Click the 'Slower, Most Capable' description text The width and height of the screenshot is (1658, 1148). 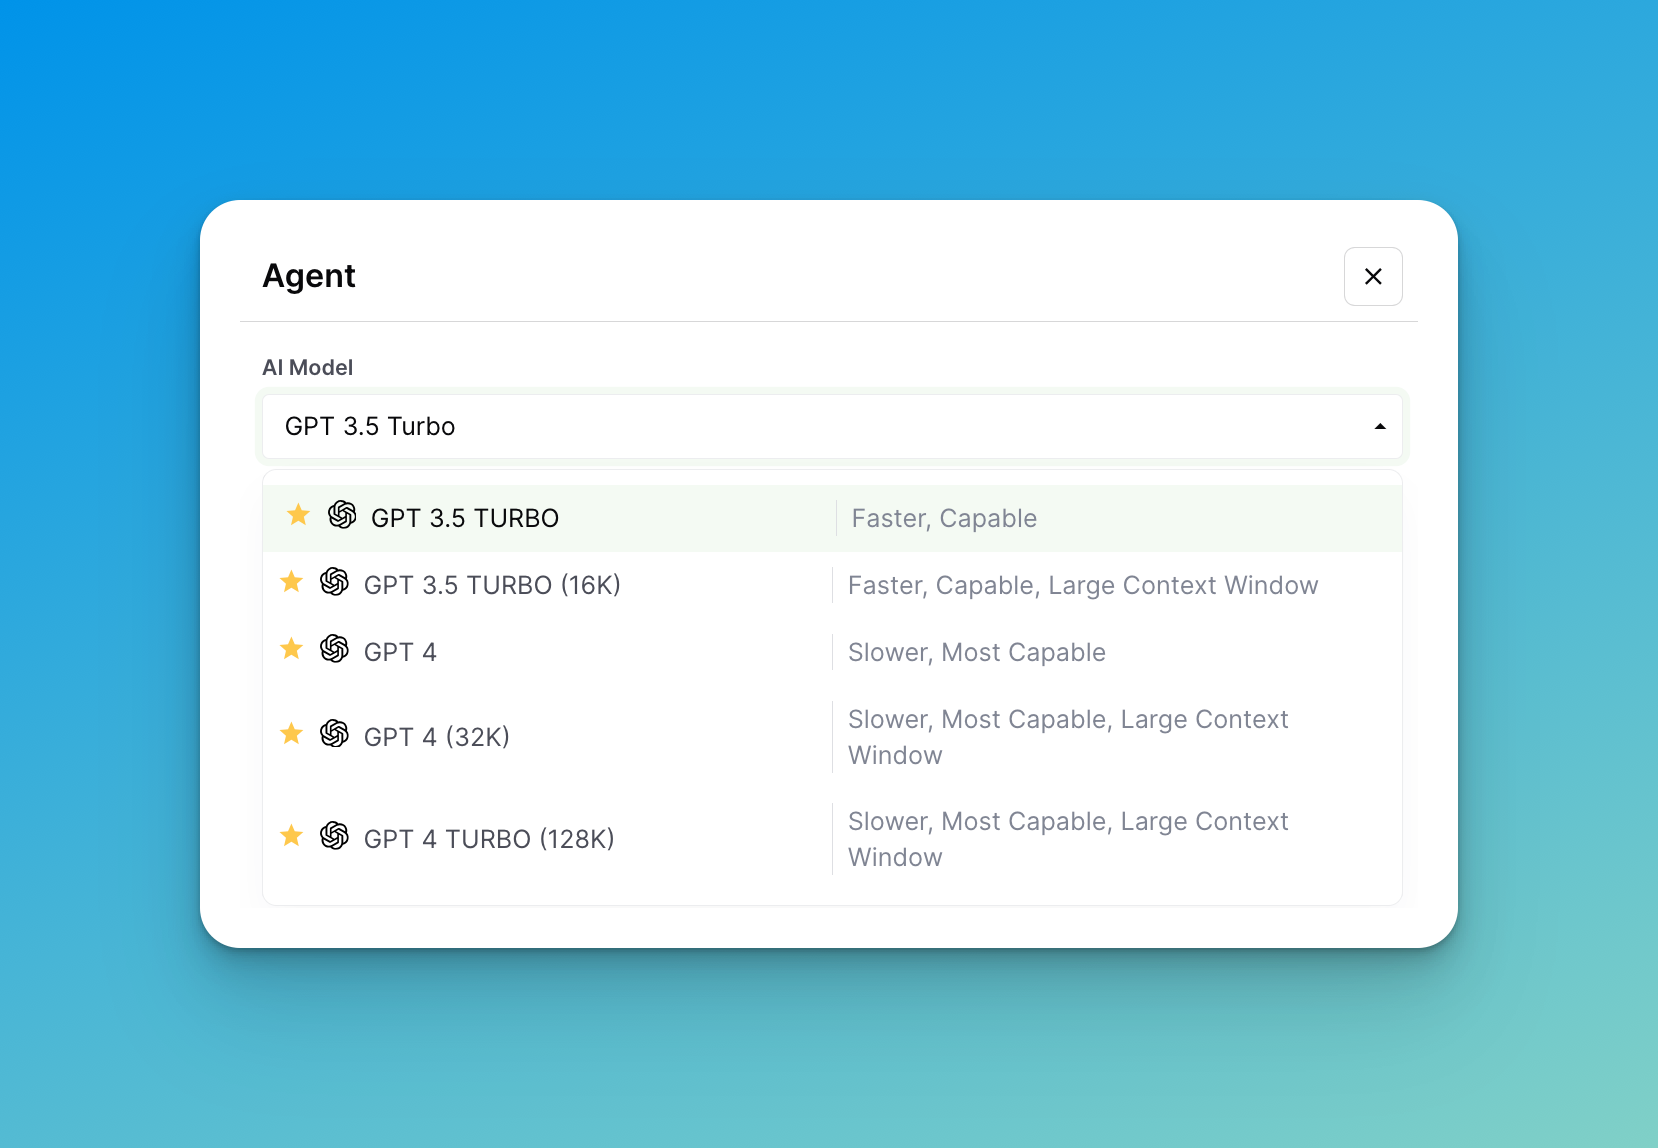tap(976, 653)
